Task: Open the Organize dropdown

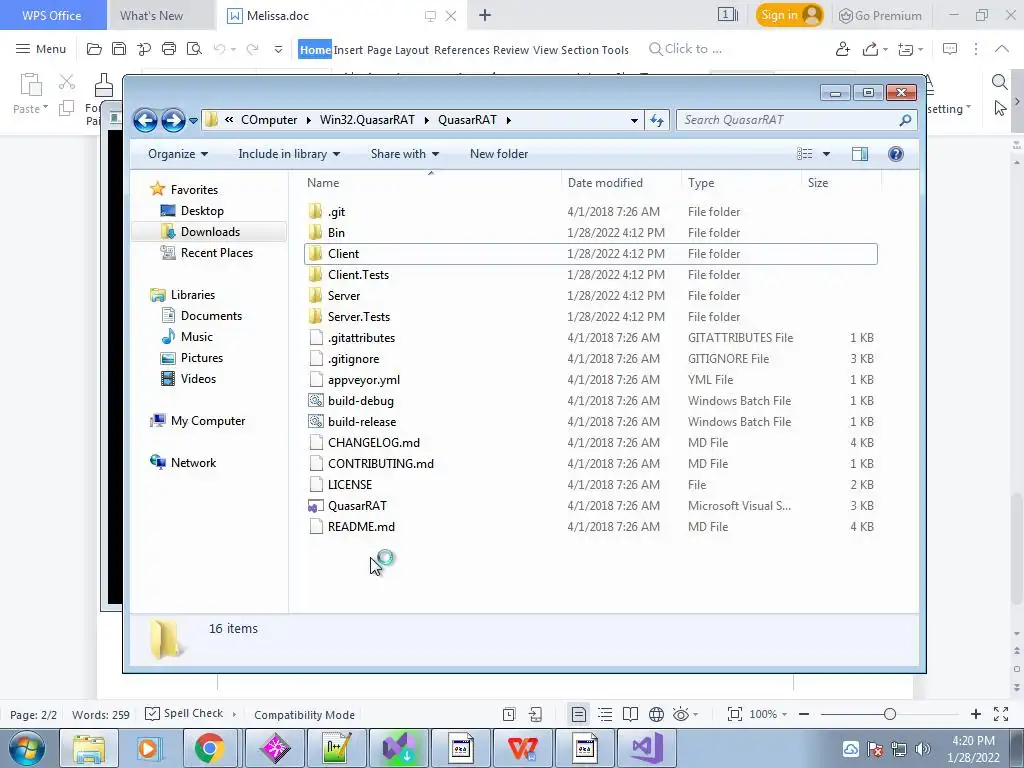Action: click(x=178, y=154)
